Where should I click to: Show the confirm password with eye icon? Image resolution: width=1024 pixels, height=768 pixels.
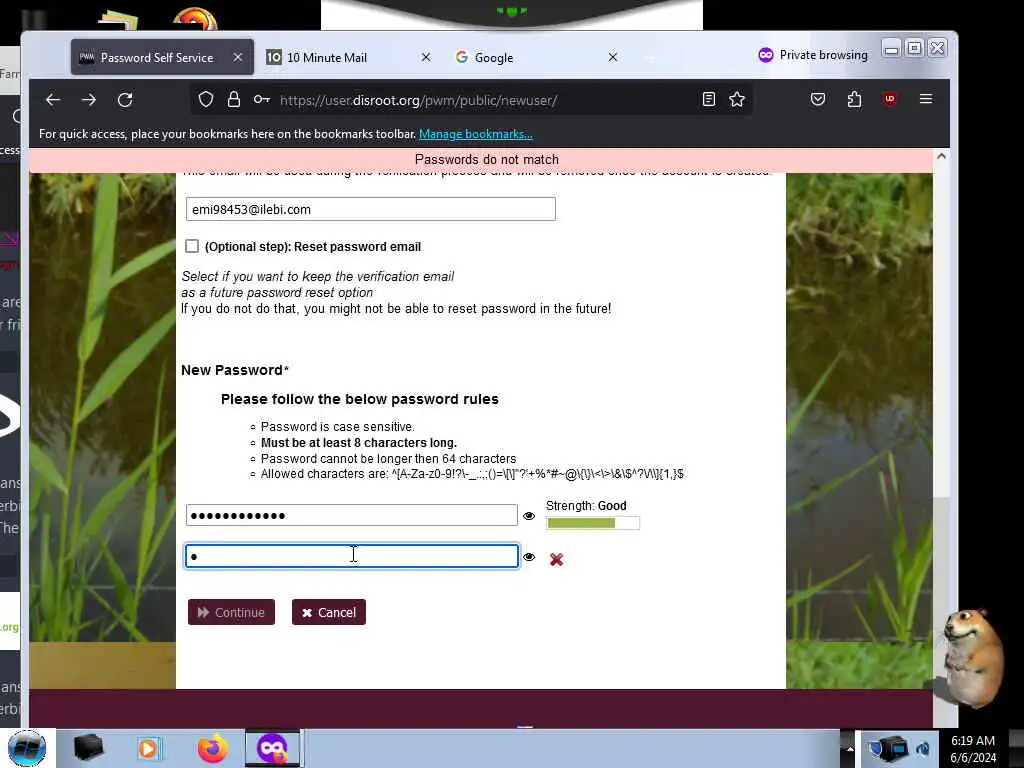tap(529, 557)
